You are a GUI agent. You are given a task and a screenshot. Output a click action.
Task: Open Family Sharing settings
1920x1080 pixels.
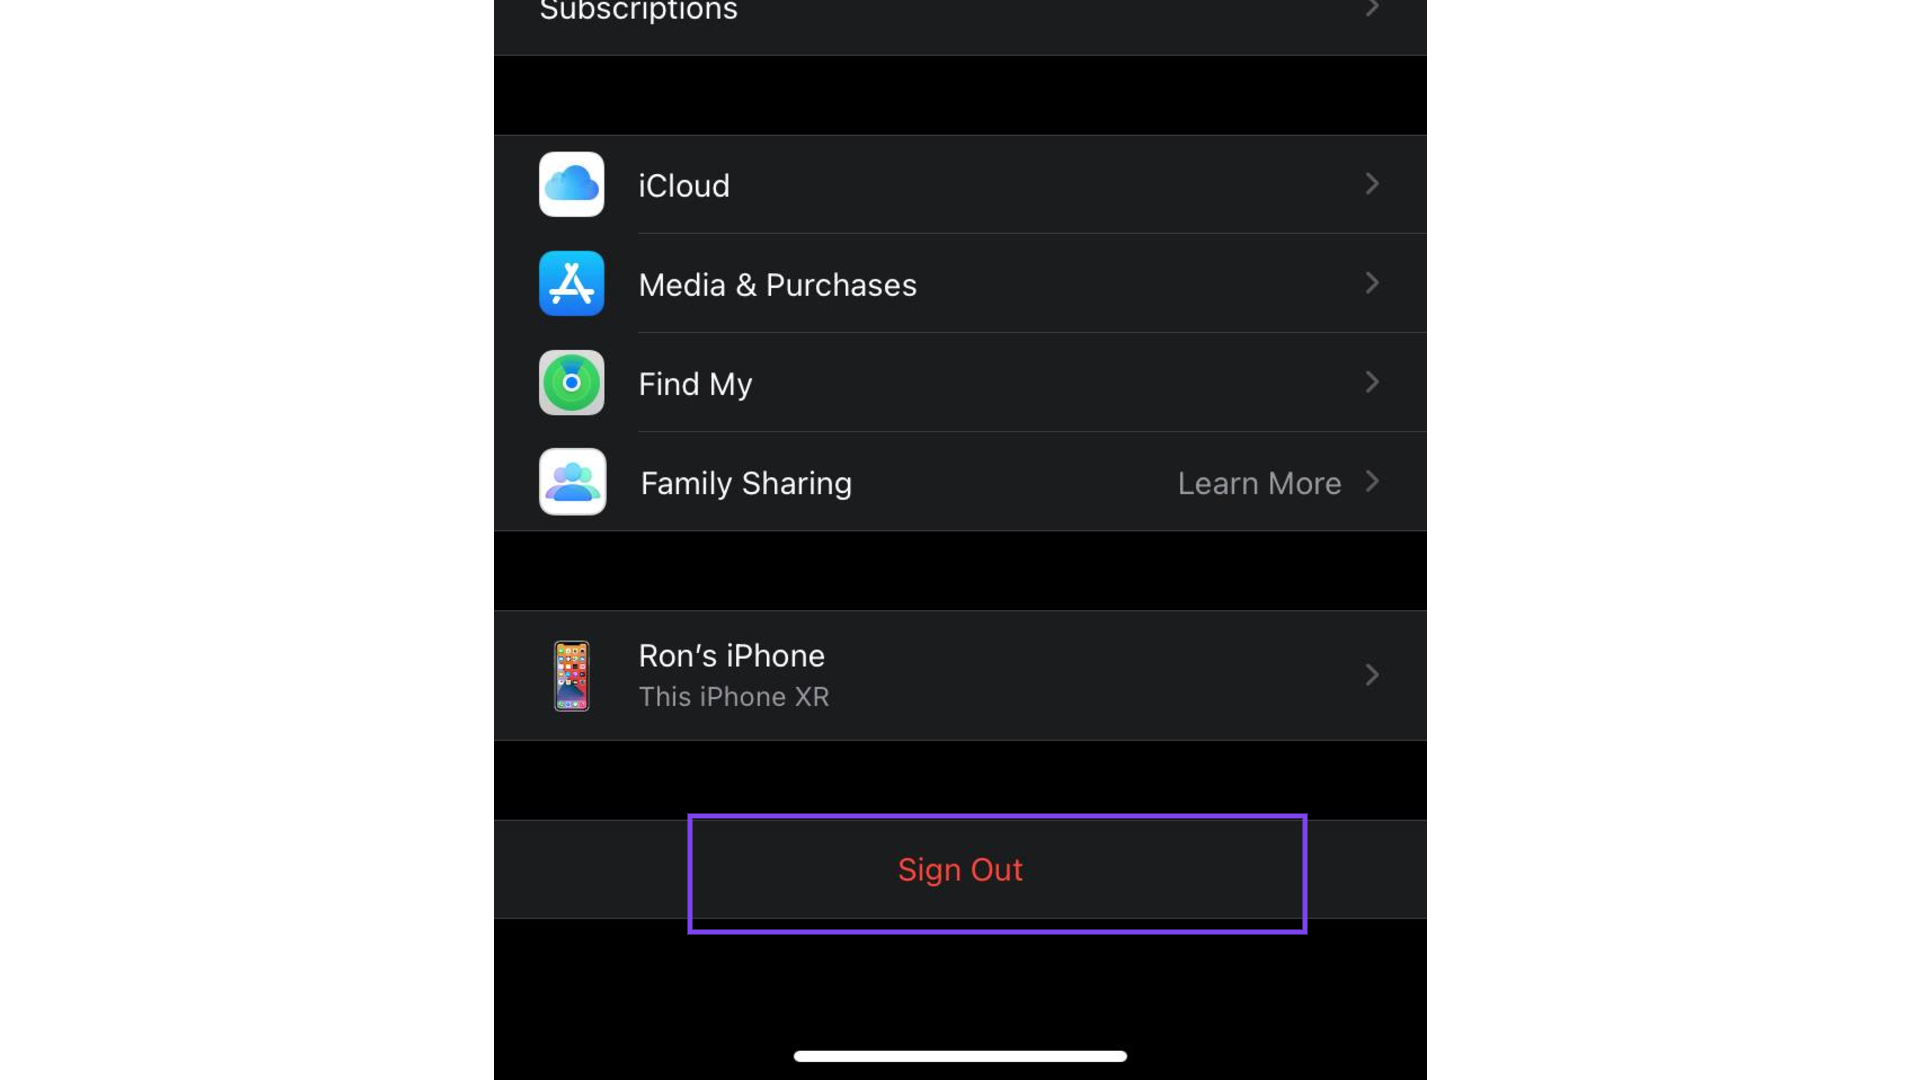click(960, 481)
